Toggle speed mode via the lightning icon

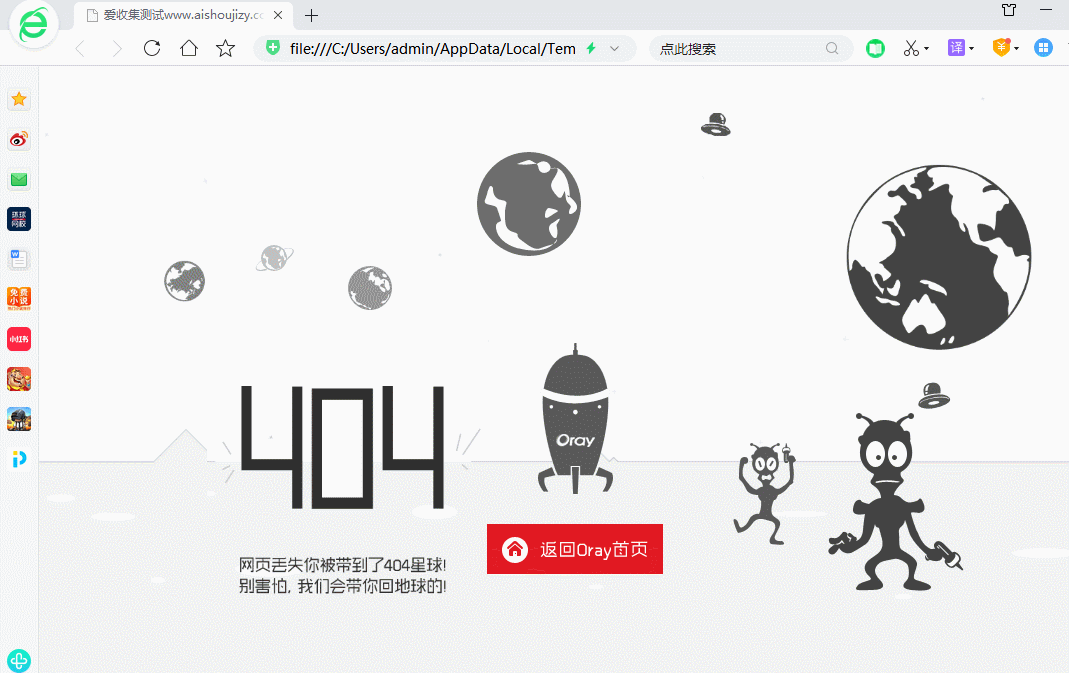point(592,47)
